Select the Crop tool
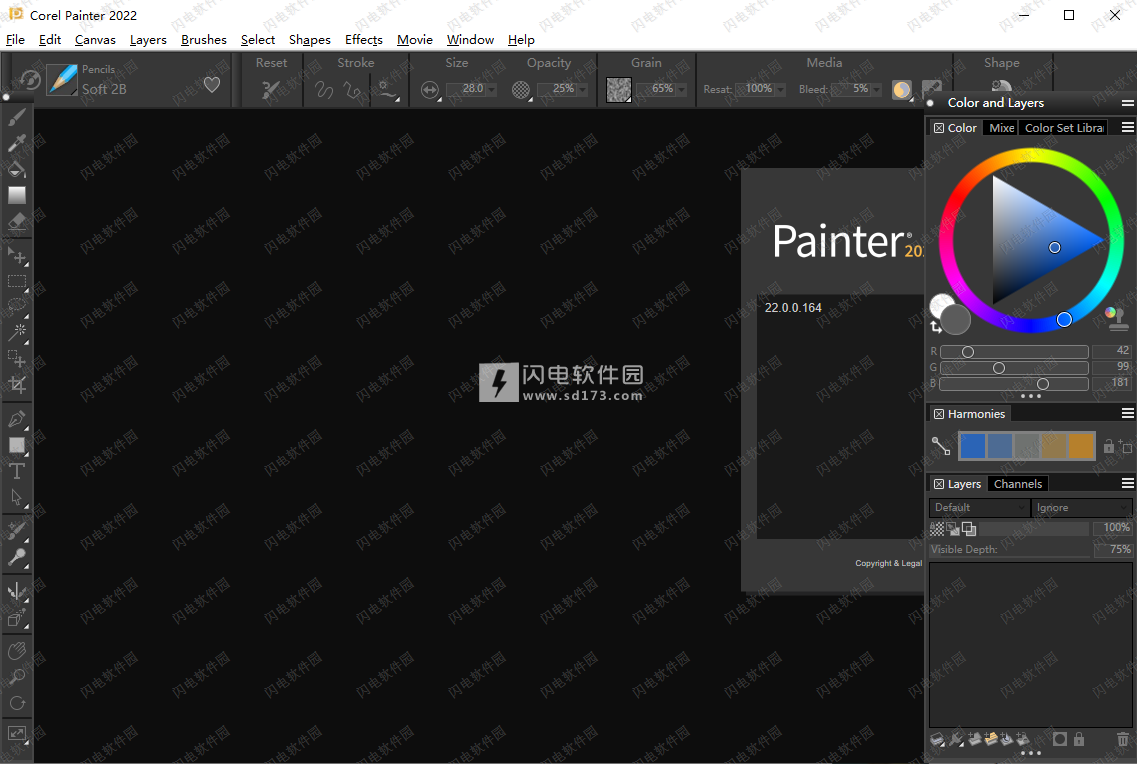Image resolution: width=1137 pixels, height=764 pixels. click(17, 384)
